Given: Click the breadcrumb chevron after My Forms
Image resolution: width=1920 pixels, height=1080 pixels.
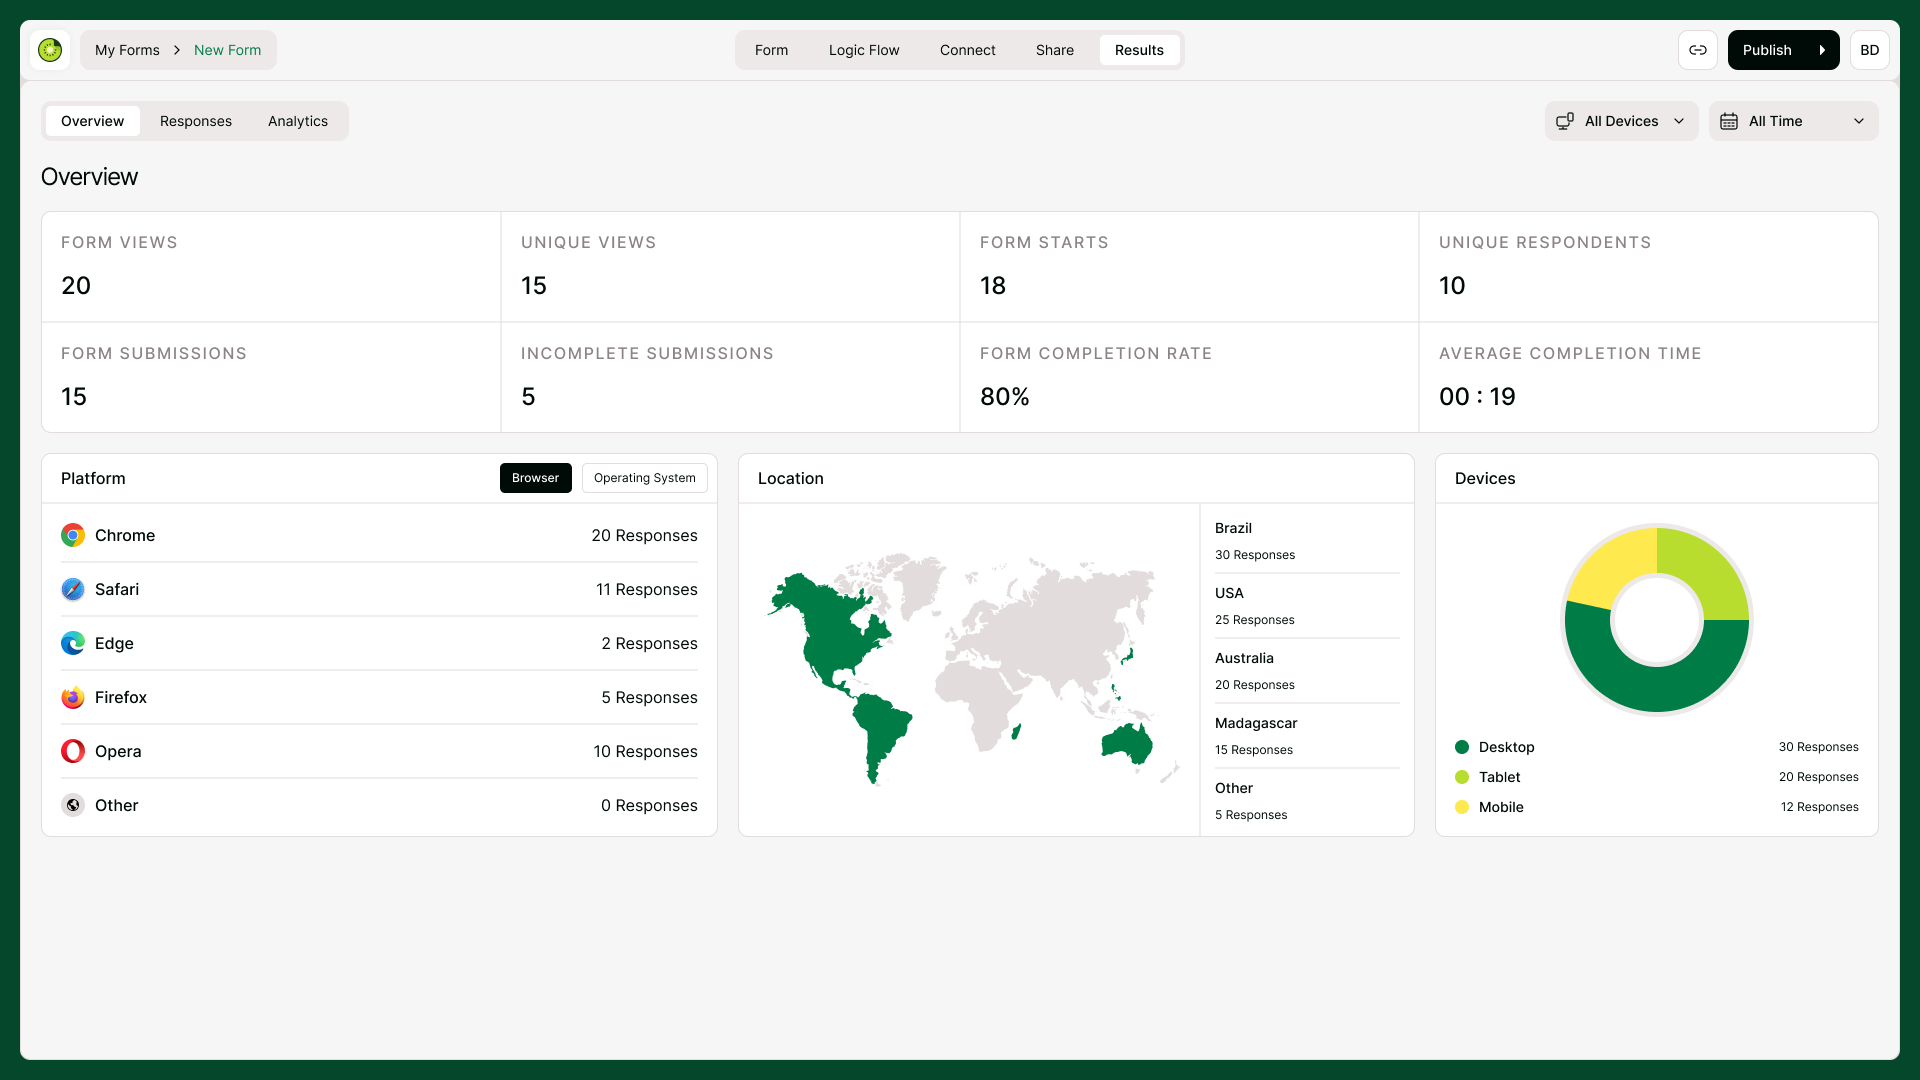Looking at the screenshot, I should (177, 50).
